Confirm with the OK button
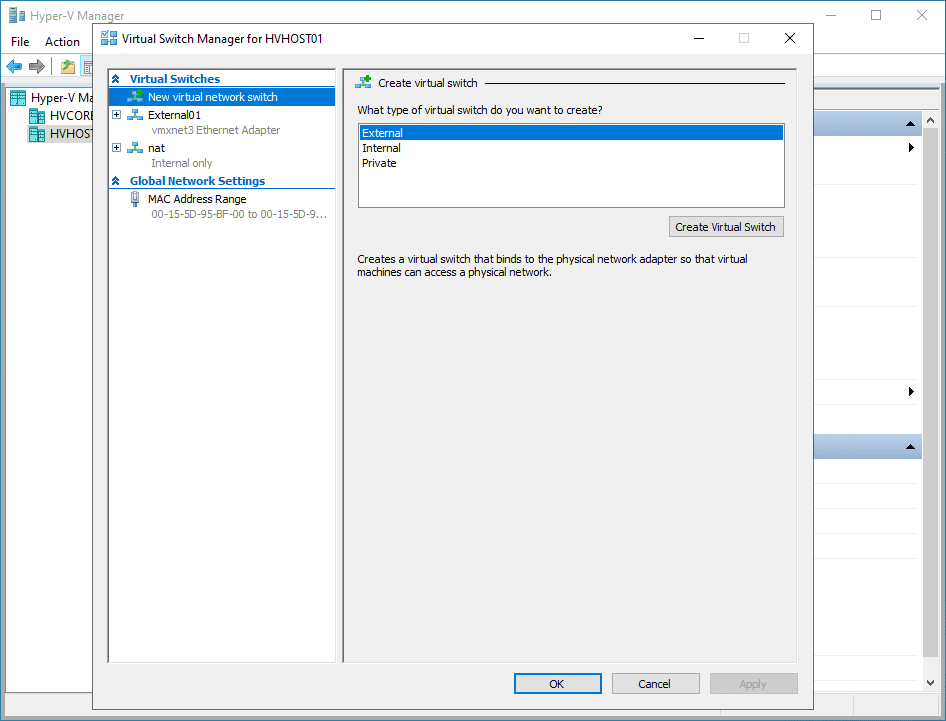The width and height of the screenshot is (946, 721). [557, 684]
